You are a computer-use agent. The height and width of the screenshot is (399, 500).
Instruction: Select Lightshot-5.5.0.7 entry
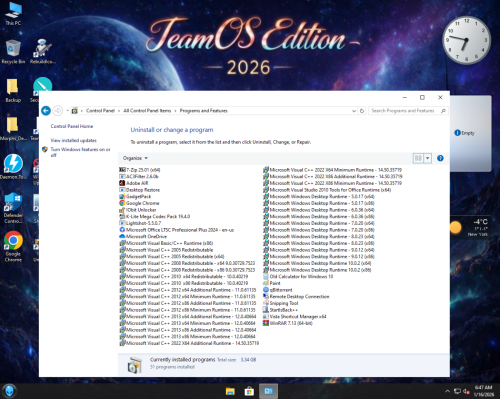click(140, 223)
